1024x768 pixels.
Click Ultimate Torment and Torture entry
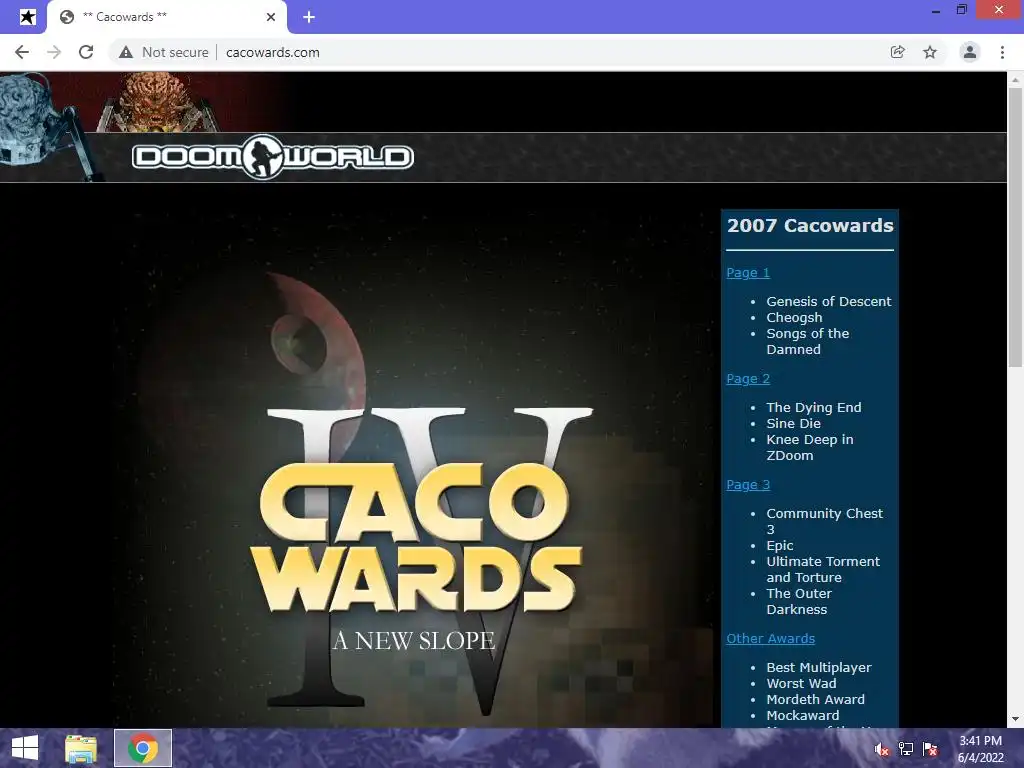pos(823,569)
